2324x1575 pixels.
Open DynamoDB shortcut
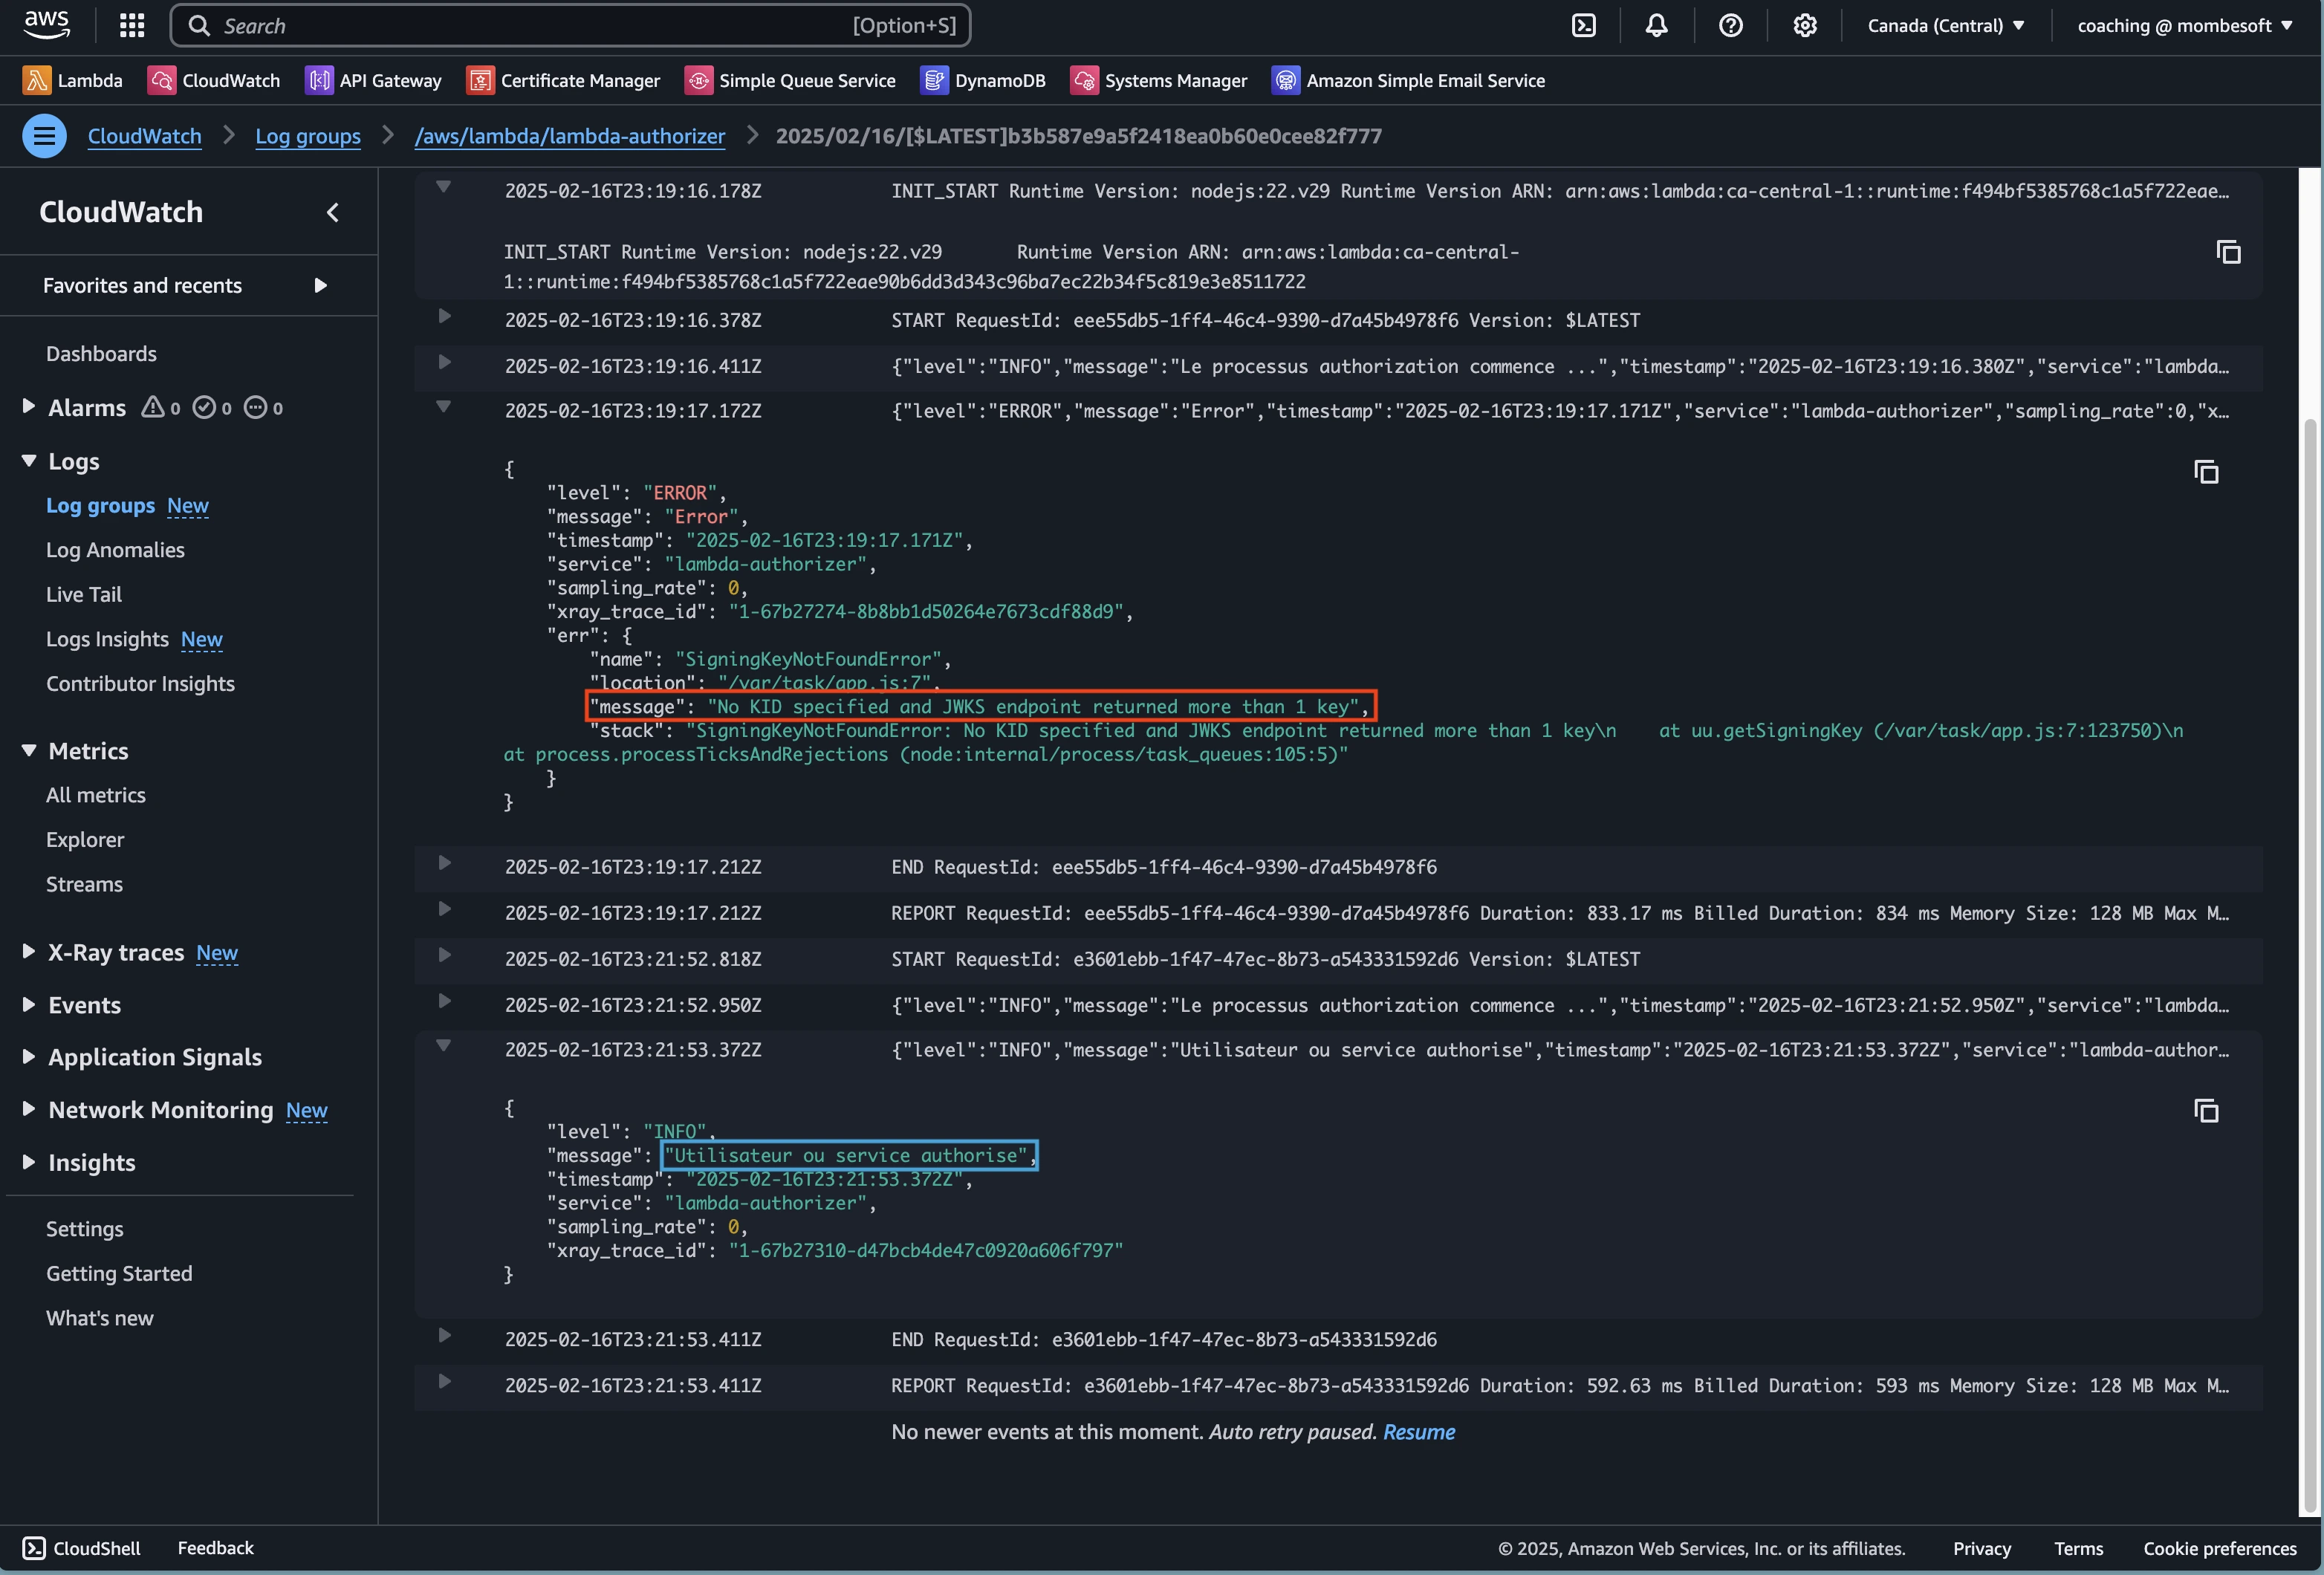pos(983,80)
